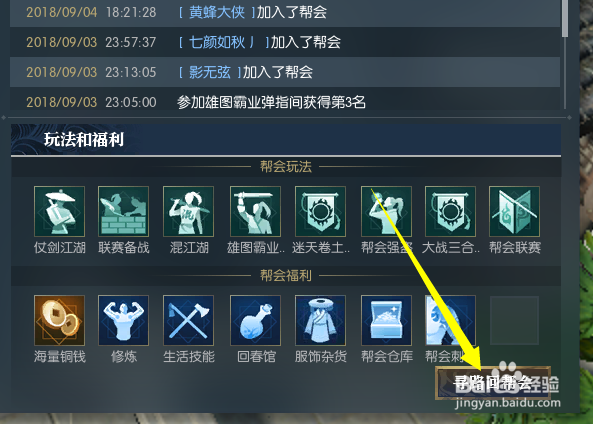Viewport: 593px width, 424px height.
Task: Open the 混江湖 activity icon
Action: click(x=188, y=211)
